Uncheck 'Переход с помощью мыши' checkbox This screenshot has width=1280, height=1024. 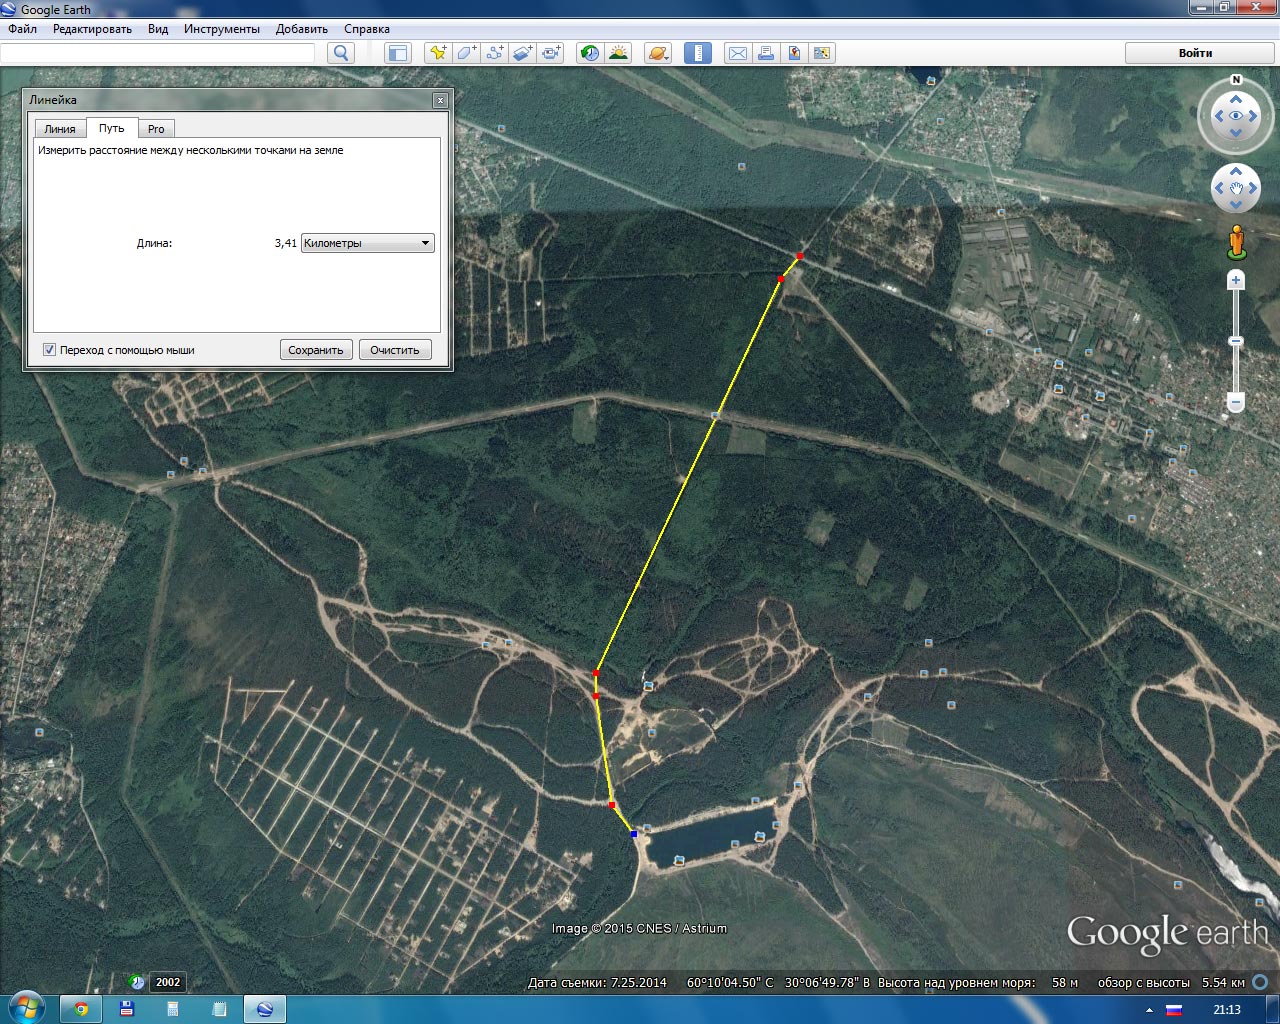coord(49,350)
